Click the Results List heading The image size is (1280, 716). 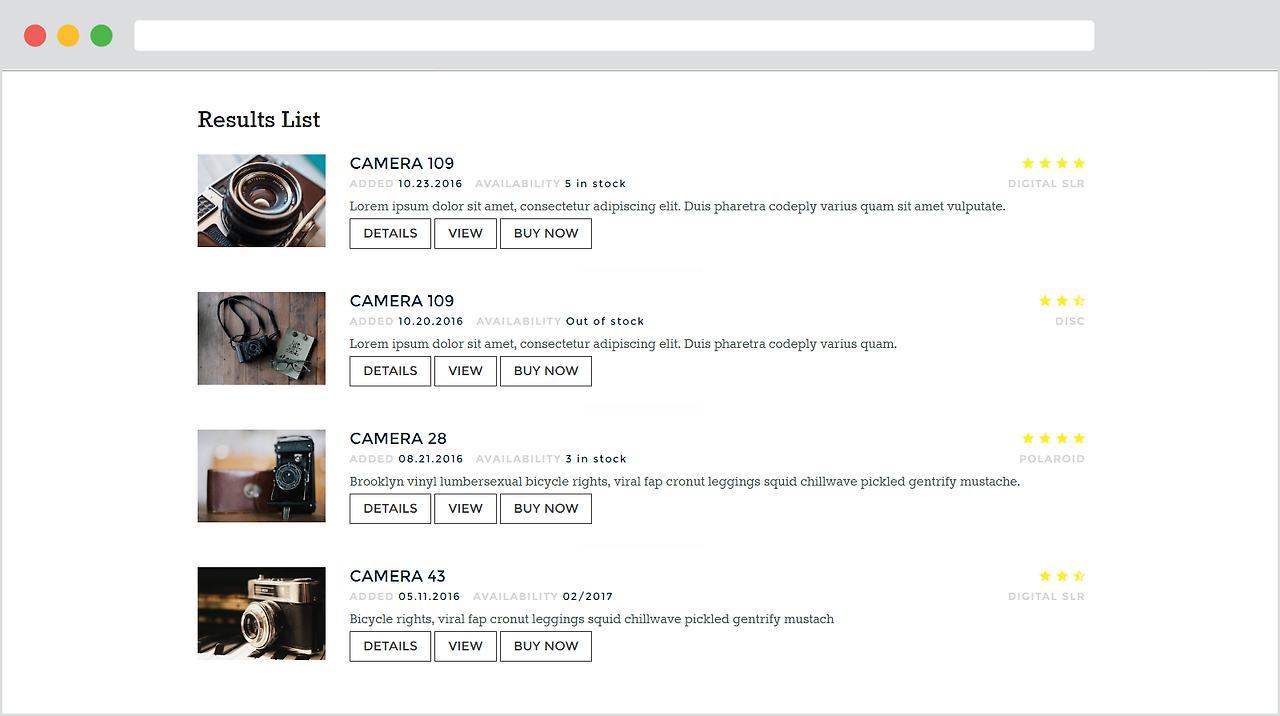click(259, 120)
